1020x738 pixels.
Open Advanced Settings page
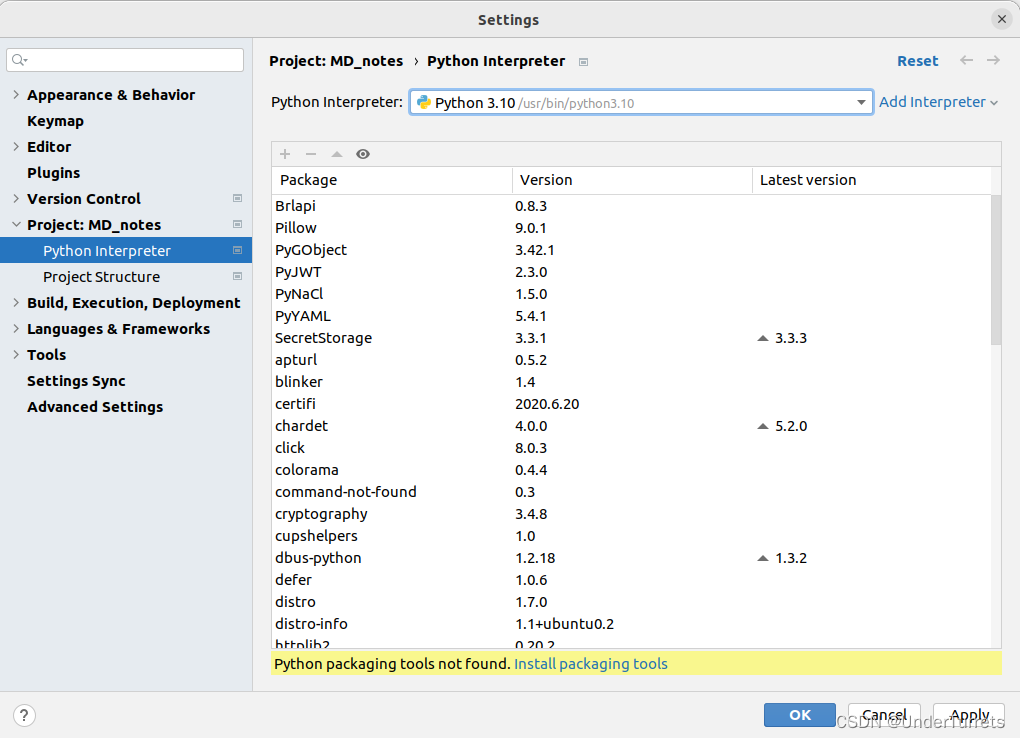(95, 407)
